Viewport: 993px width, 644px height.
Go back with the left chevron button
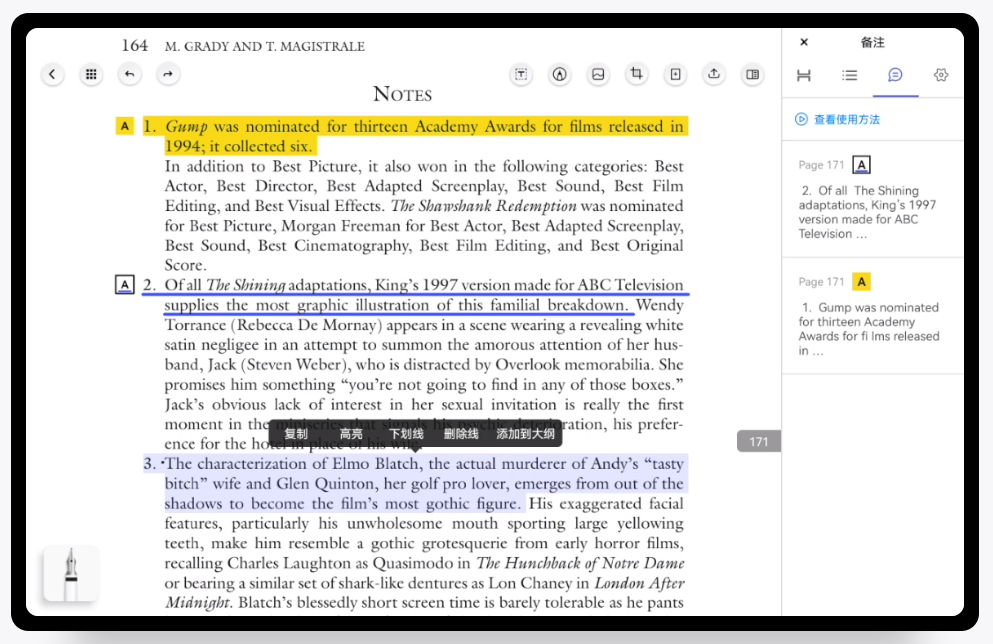pyautogui.click(x=53, y=75)
